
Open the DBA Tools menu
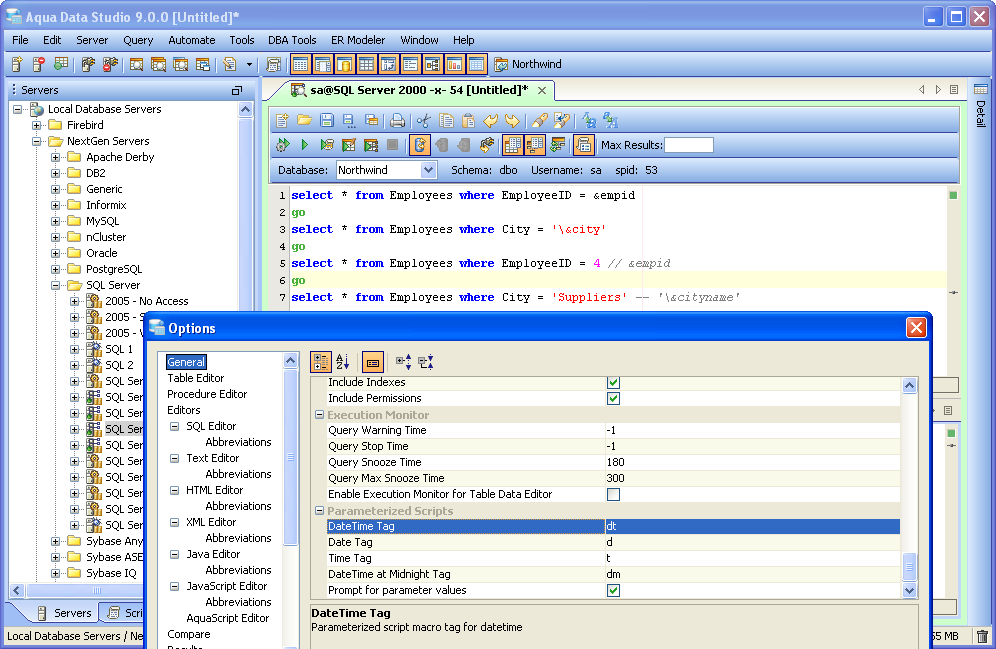pyautogui.click(x=292, y=40)
